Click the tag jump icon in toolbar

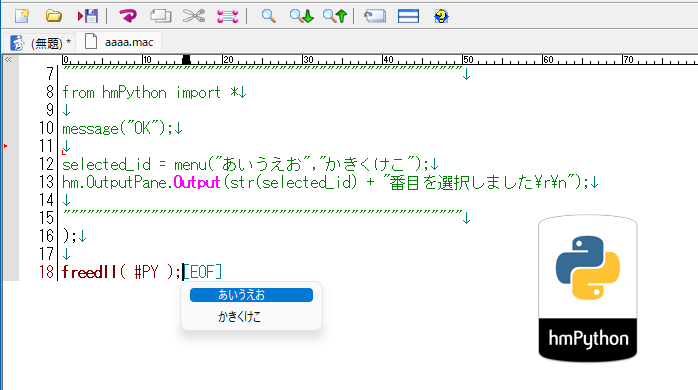click(375, 16)
